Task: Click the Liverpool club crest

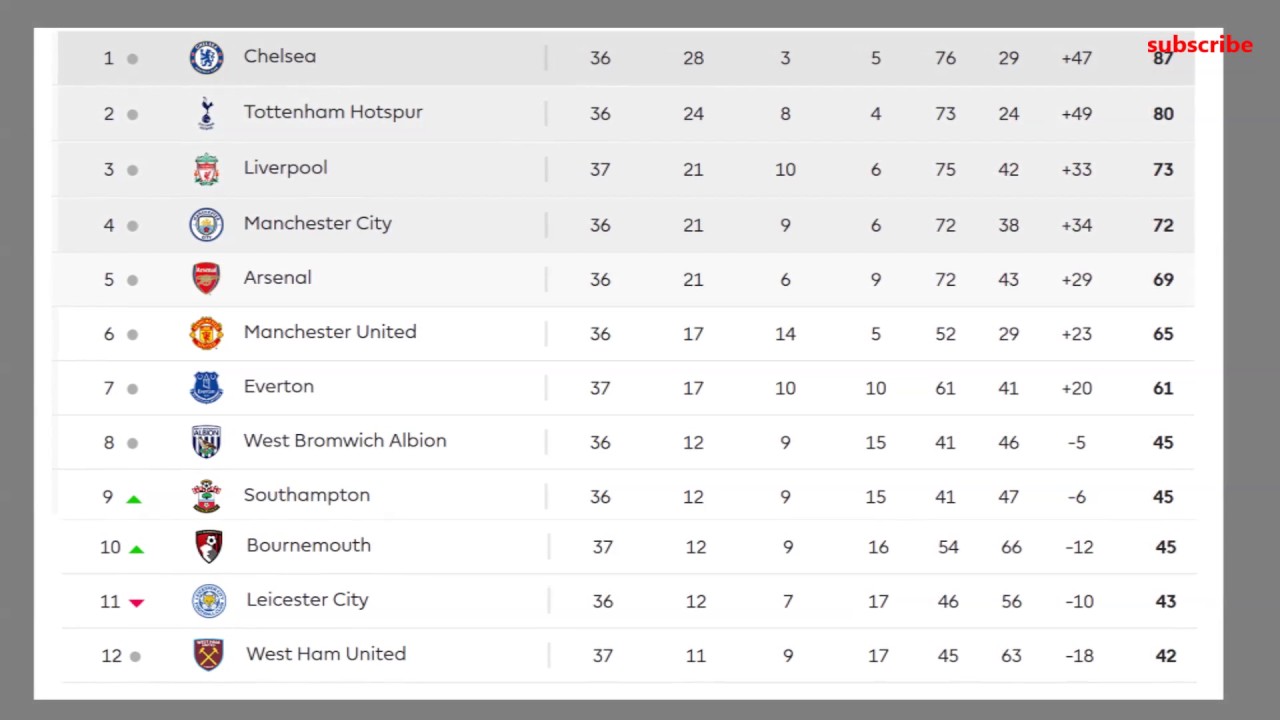Action: (x=207, y=169)
